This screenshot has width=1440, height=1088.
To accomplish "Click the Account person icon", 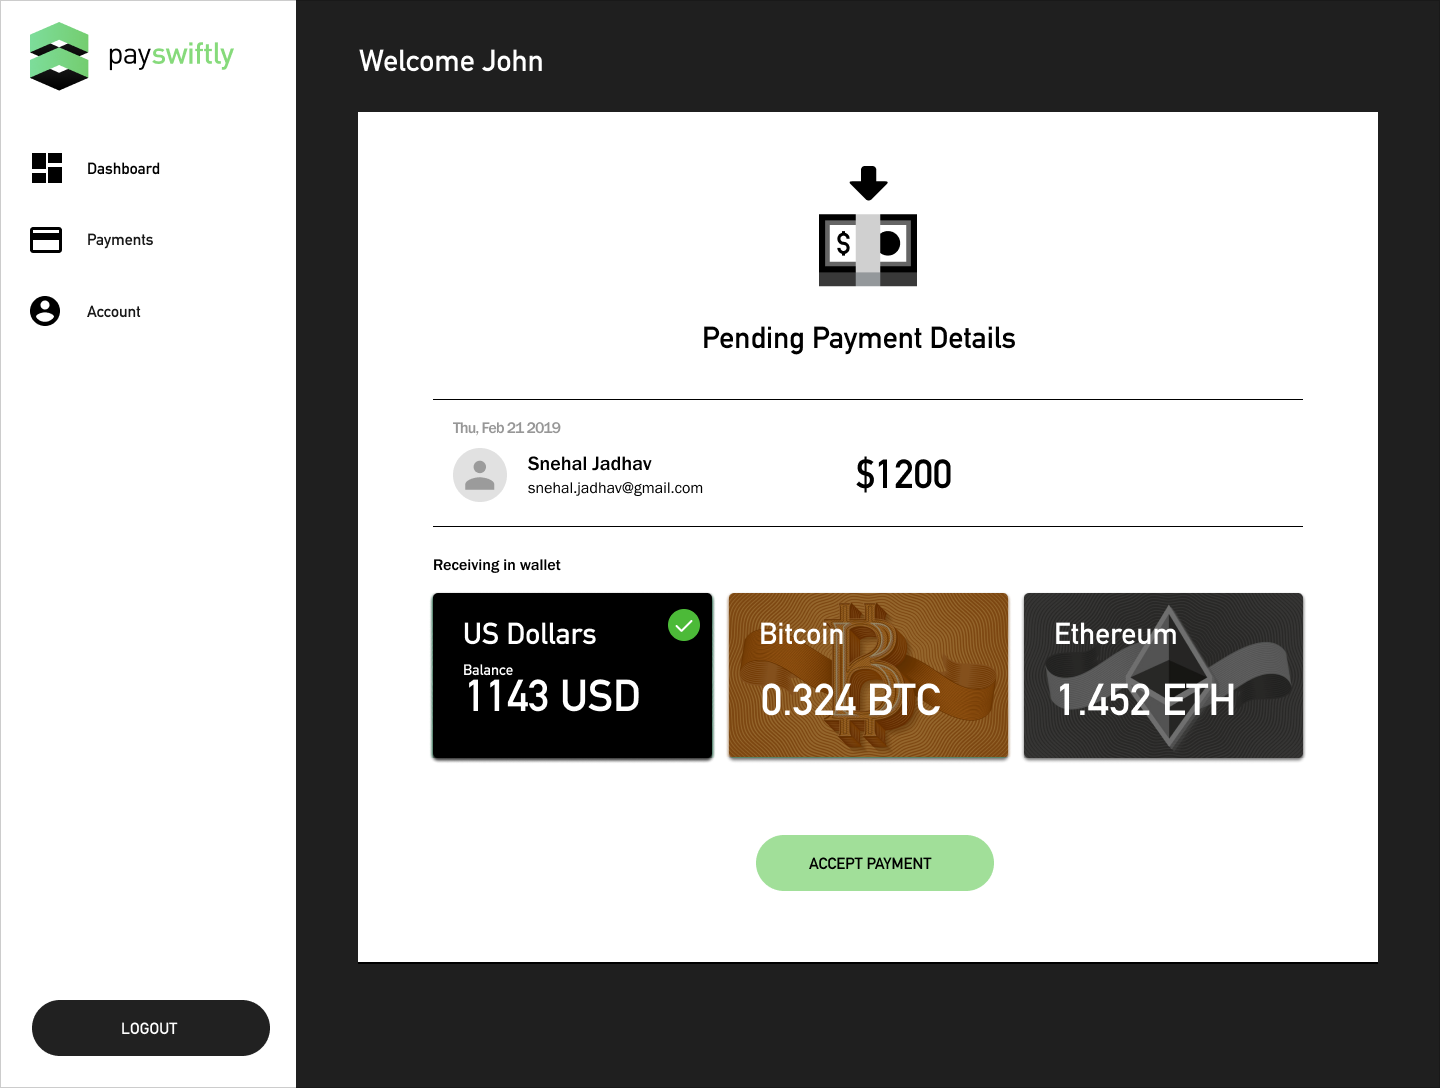I will pyautogui.click(x=45, y=311).
